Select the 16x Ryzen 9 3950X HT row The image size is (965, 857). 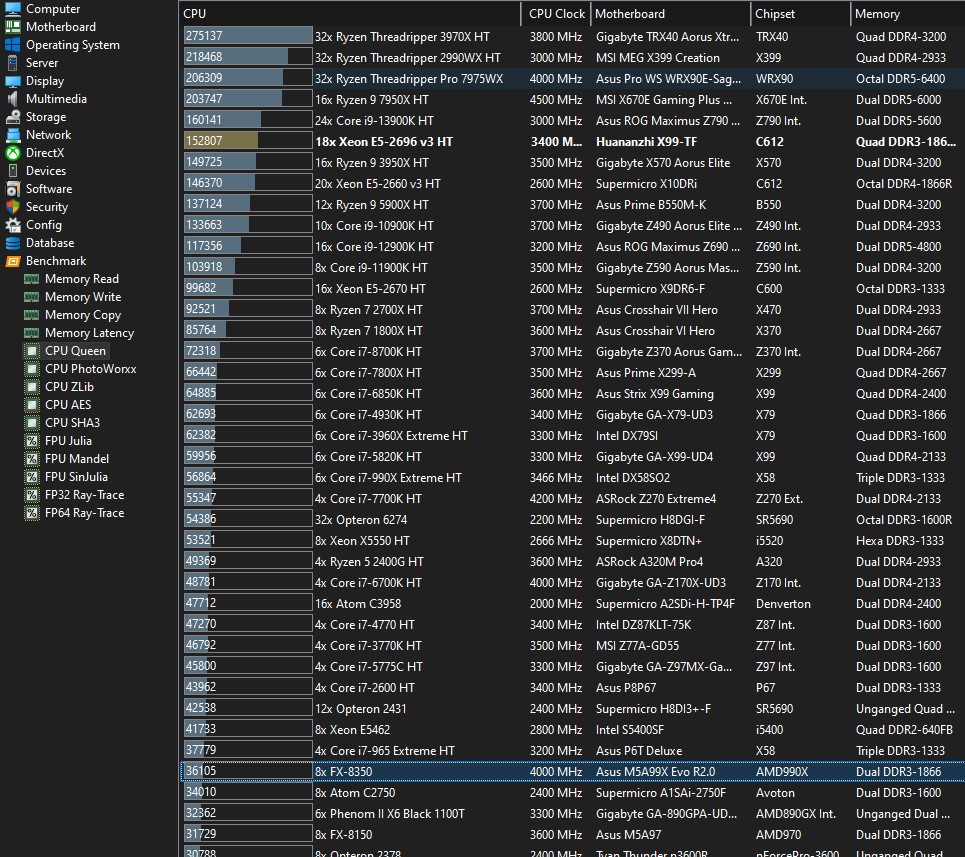(x=572, y=162)
